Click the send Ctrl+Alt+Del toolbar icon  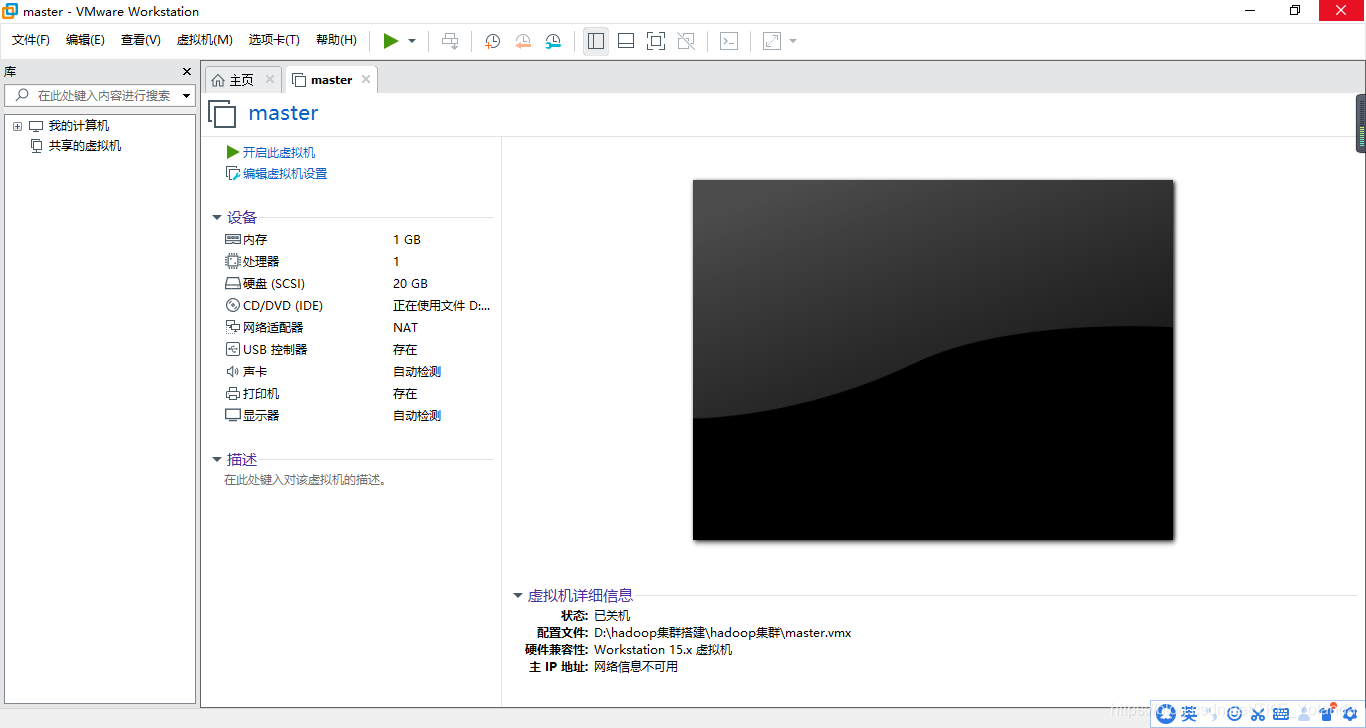coord(450,41)
